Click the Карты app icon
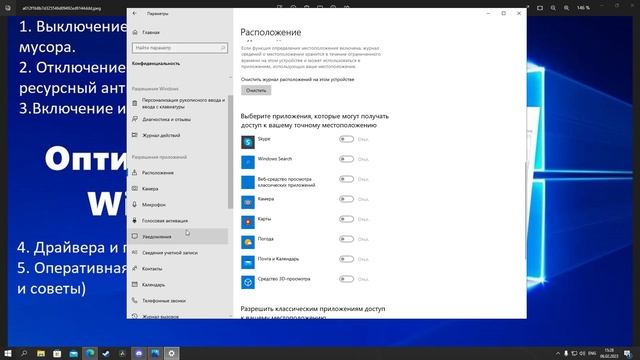The image size is (640, 360). point(248,222)
